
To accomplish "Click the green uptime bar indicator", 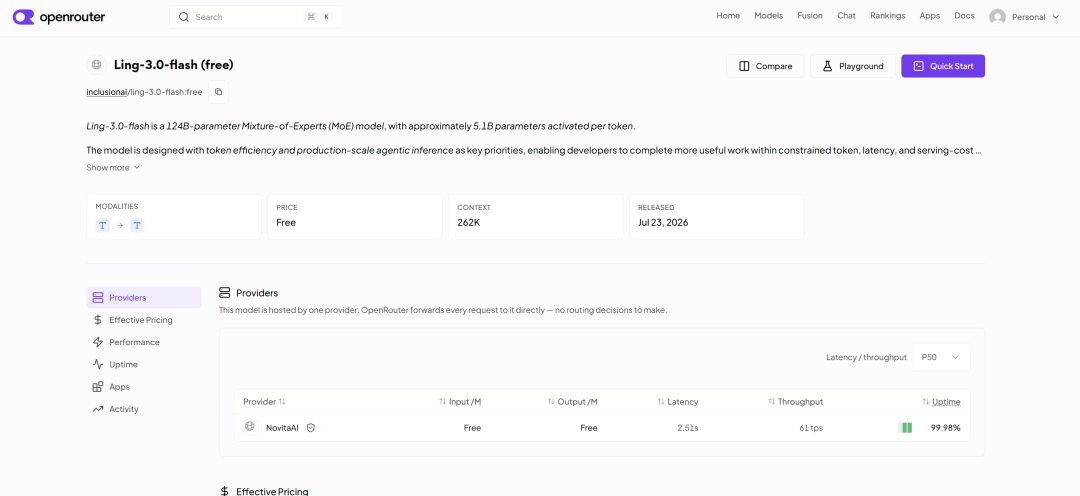I will [905, 428].
